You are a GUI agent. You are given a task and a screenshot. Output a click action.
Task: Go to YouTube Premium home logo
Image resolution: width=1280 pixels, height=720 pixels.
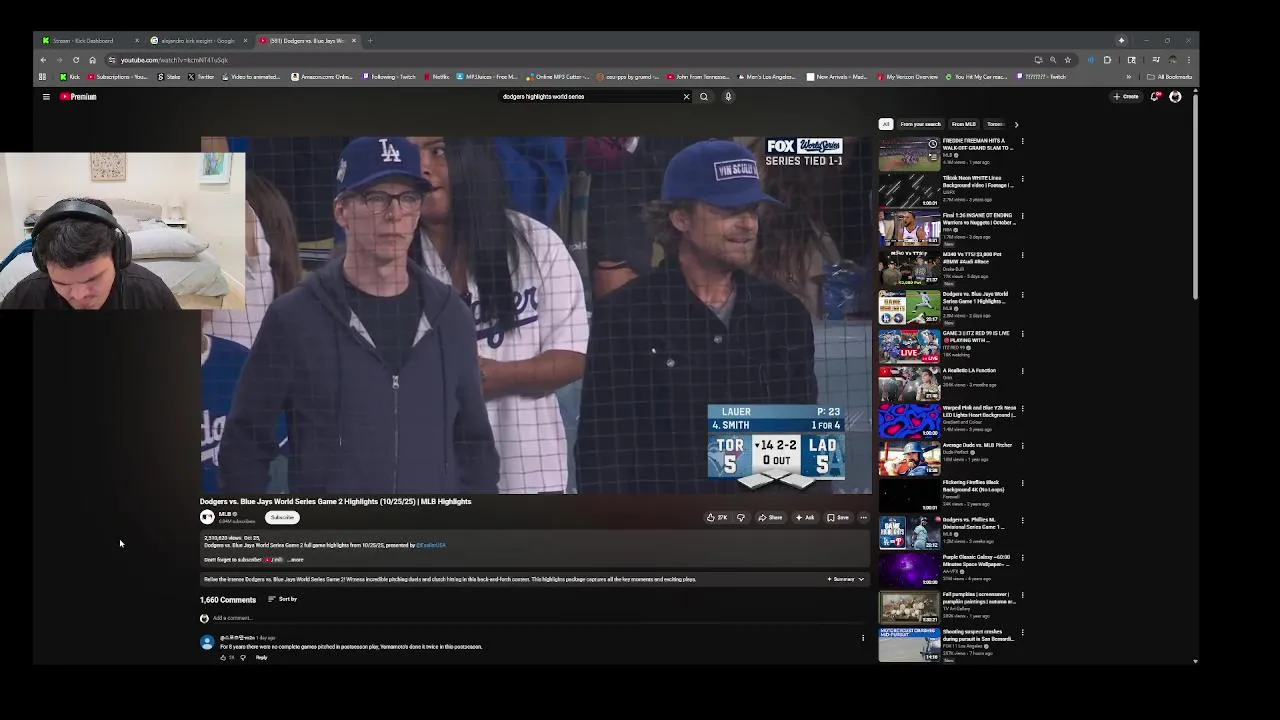click(78, 97)
